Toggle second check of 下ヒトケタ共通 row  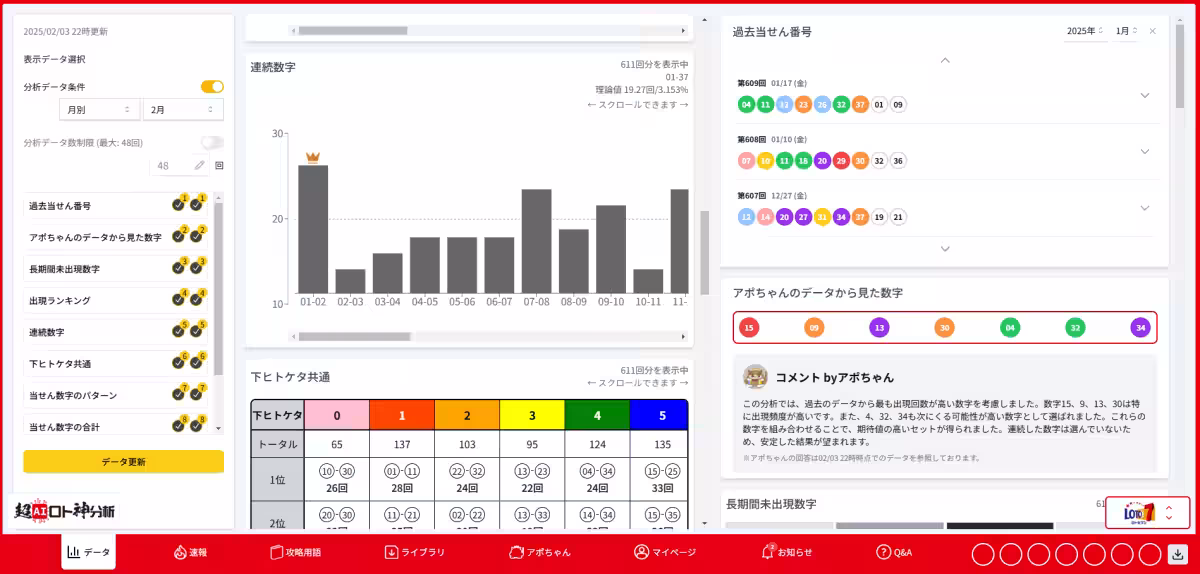pyautogui.click(x=196, y=362)
